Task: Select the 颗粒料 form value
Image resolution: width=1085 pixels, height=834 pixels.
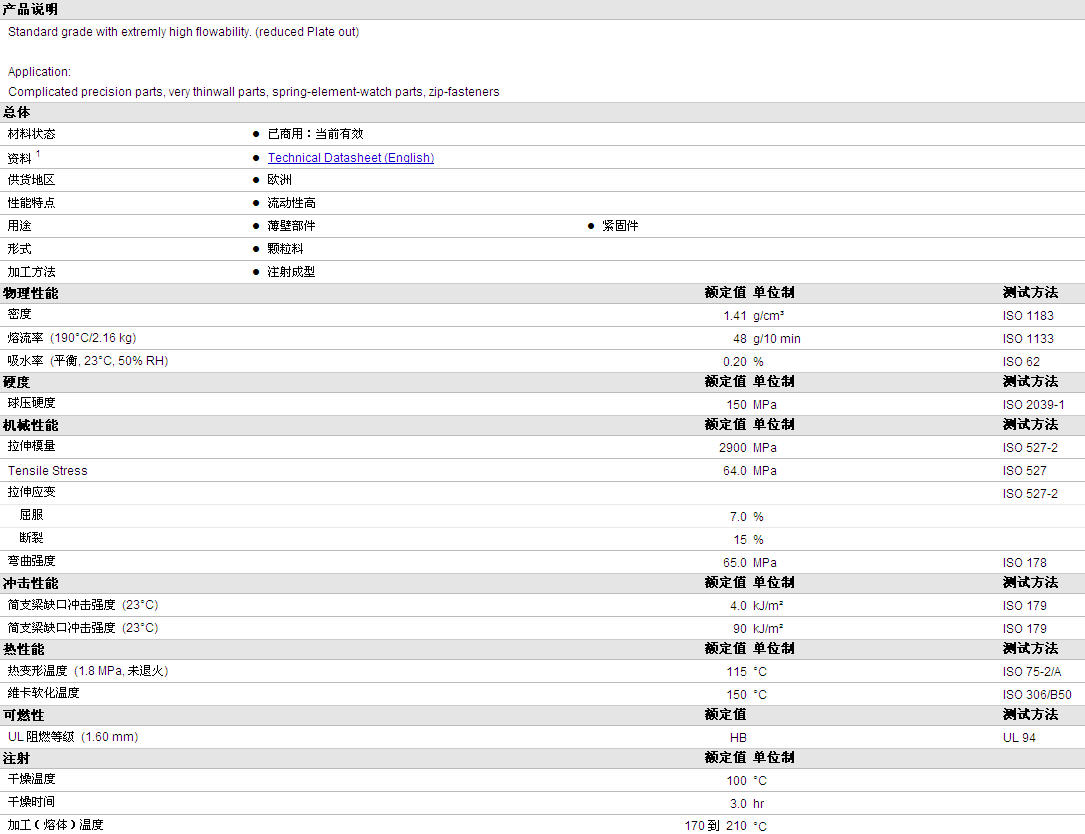Action: click(285, 248)
